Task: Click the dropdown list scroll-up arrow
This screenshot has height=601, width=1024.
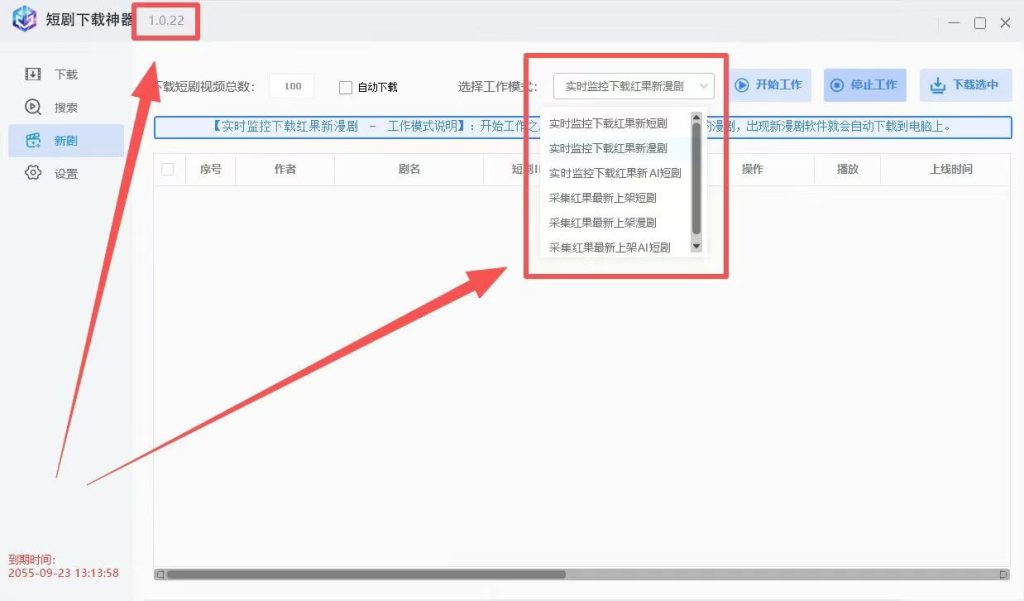Action: [696, 118]
